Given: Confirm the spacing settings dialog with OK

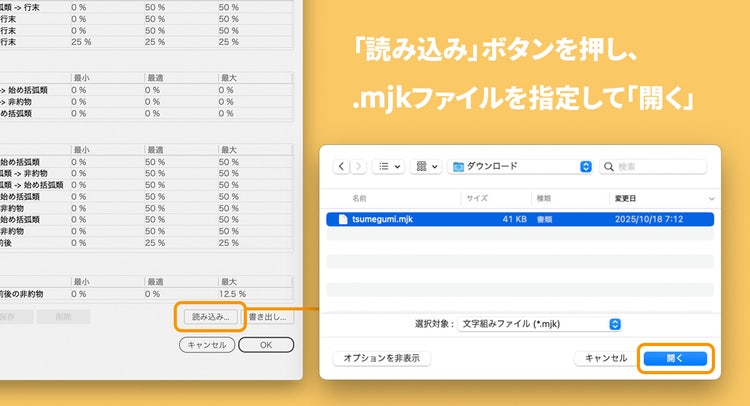Looking at the screenshot, I should click(266, 345).
